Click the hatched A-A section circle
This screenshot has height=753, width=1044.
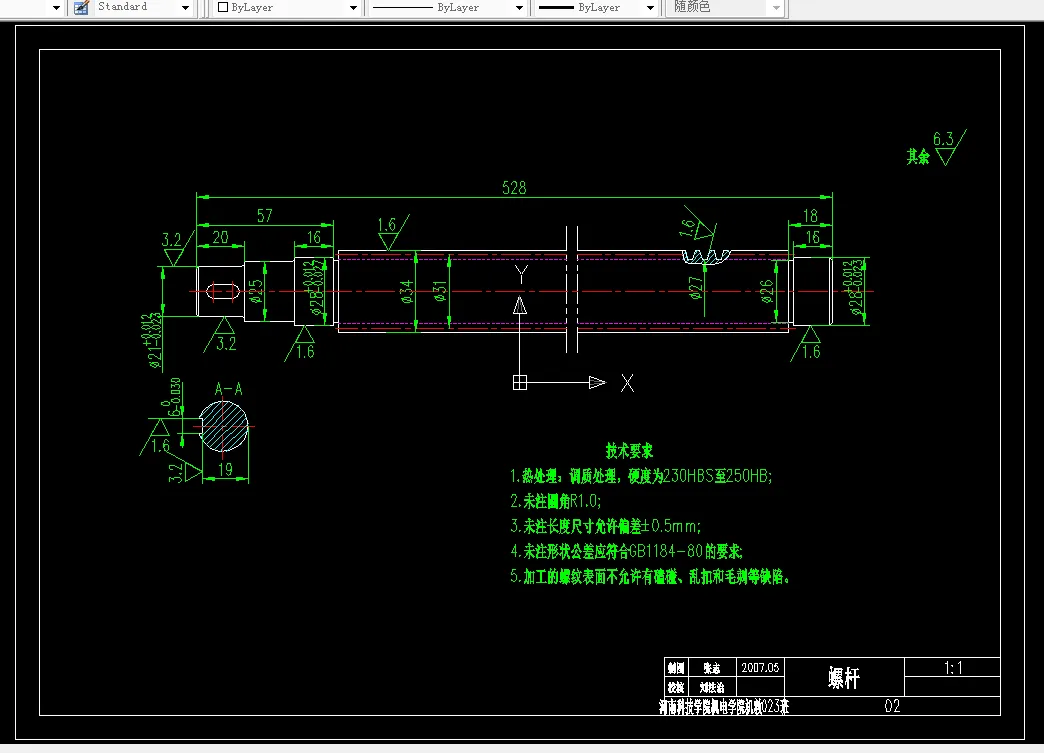pos(224,426)
